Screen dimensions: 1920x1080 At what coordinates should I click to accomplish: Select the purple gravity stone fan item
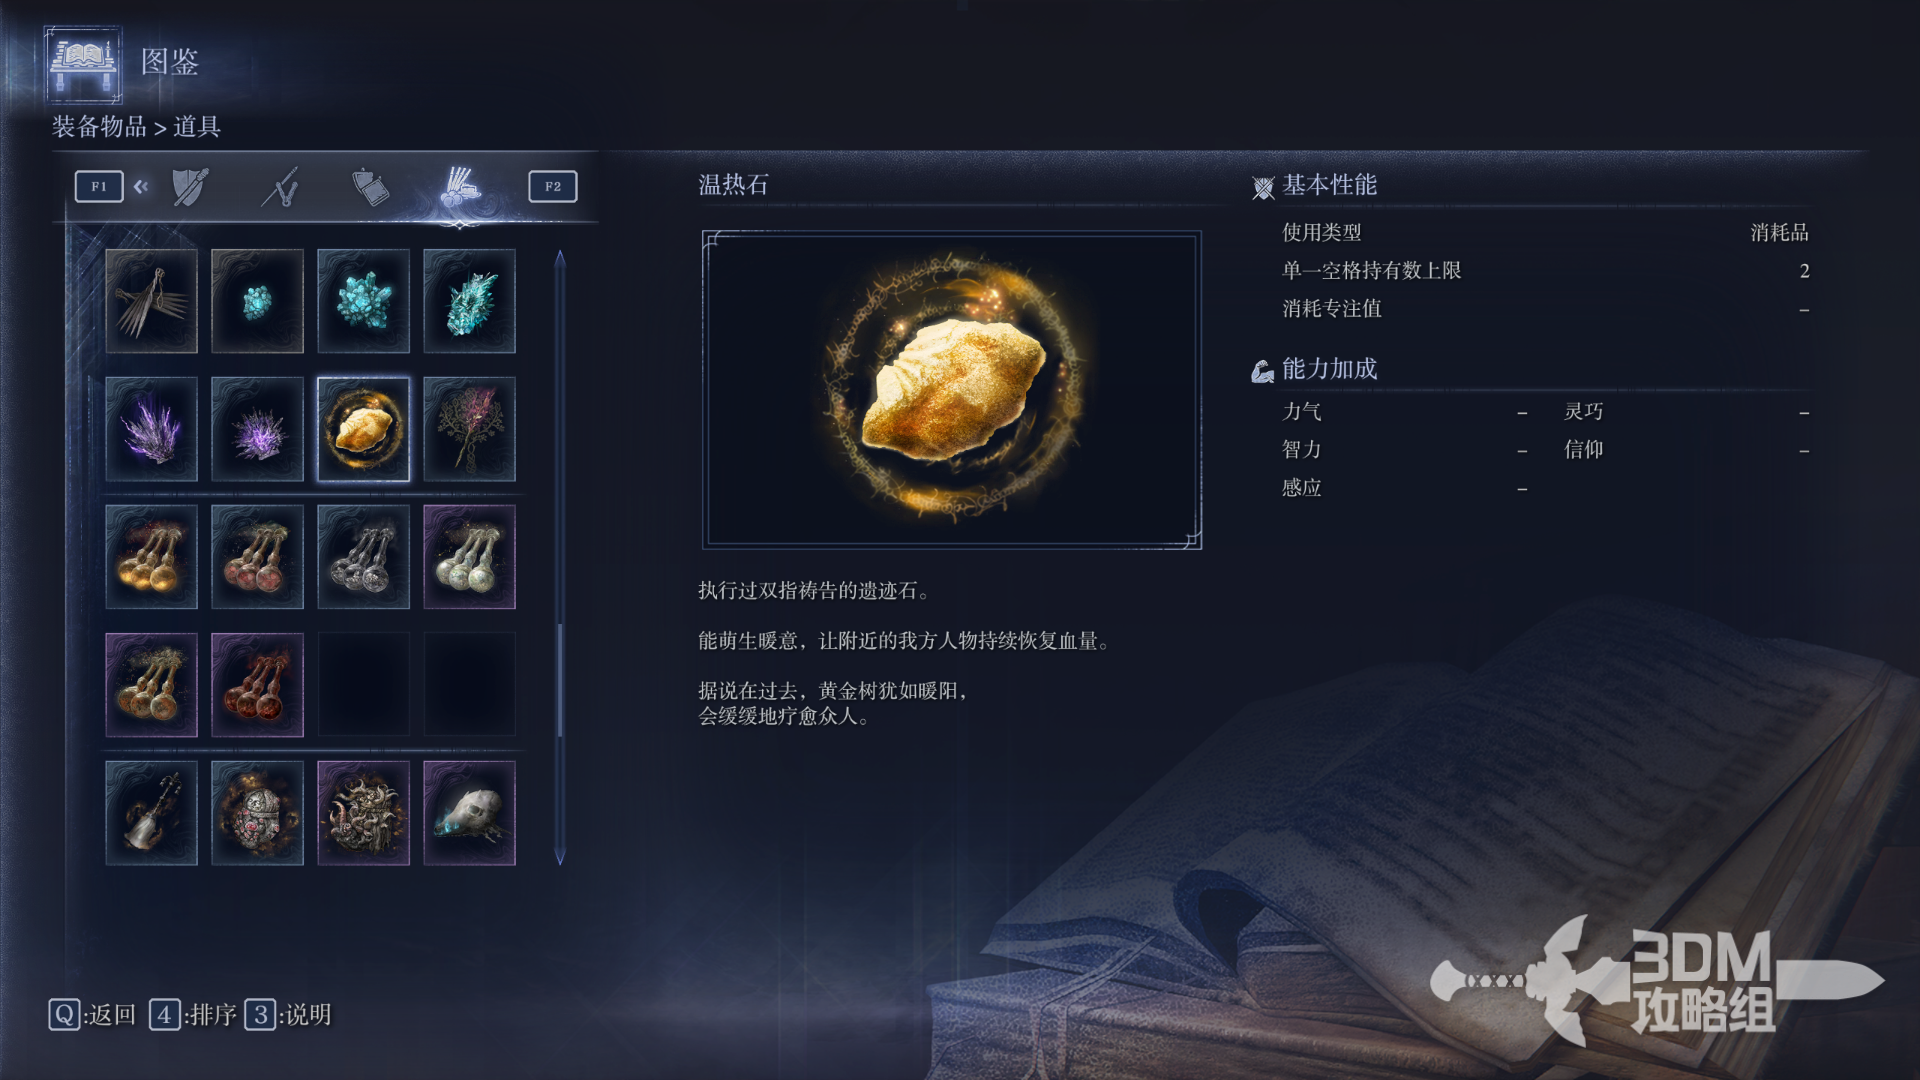pyautogui.click(x=151, y=429)
